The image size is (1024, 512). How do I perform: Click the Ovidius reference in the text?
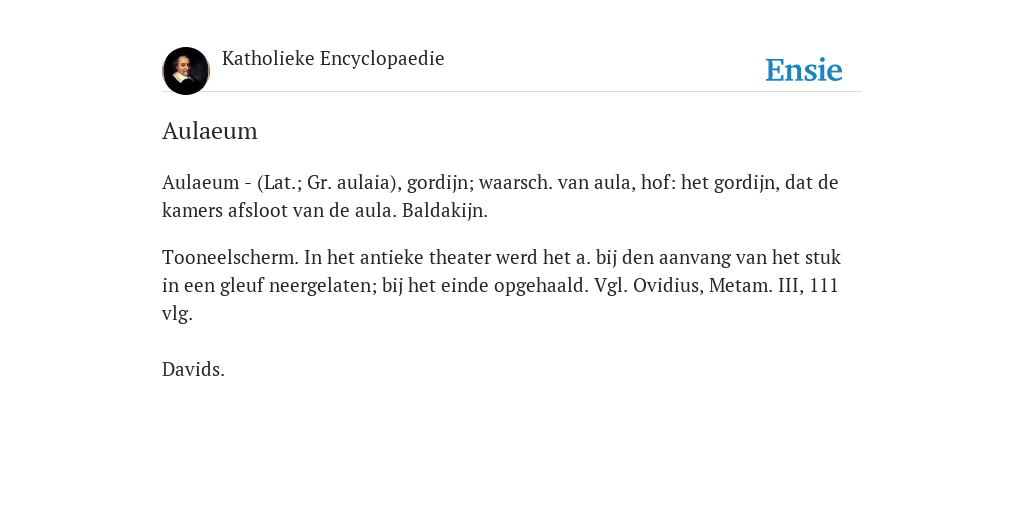[x=668, y=285]
